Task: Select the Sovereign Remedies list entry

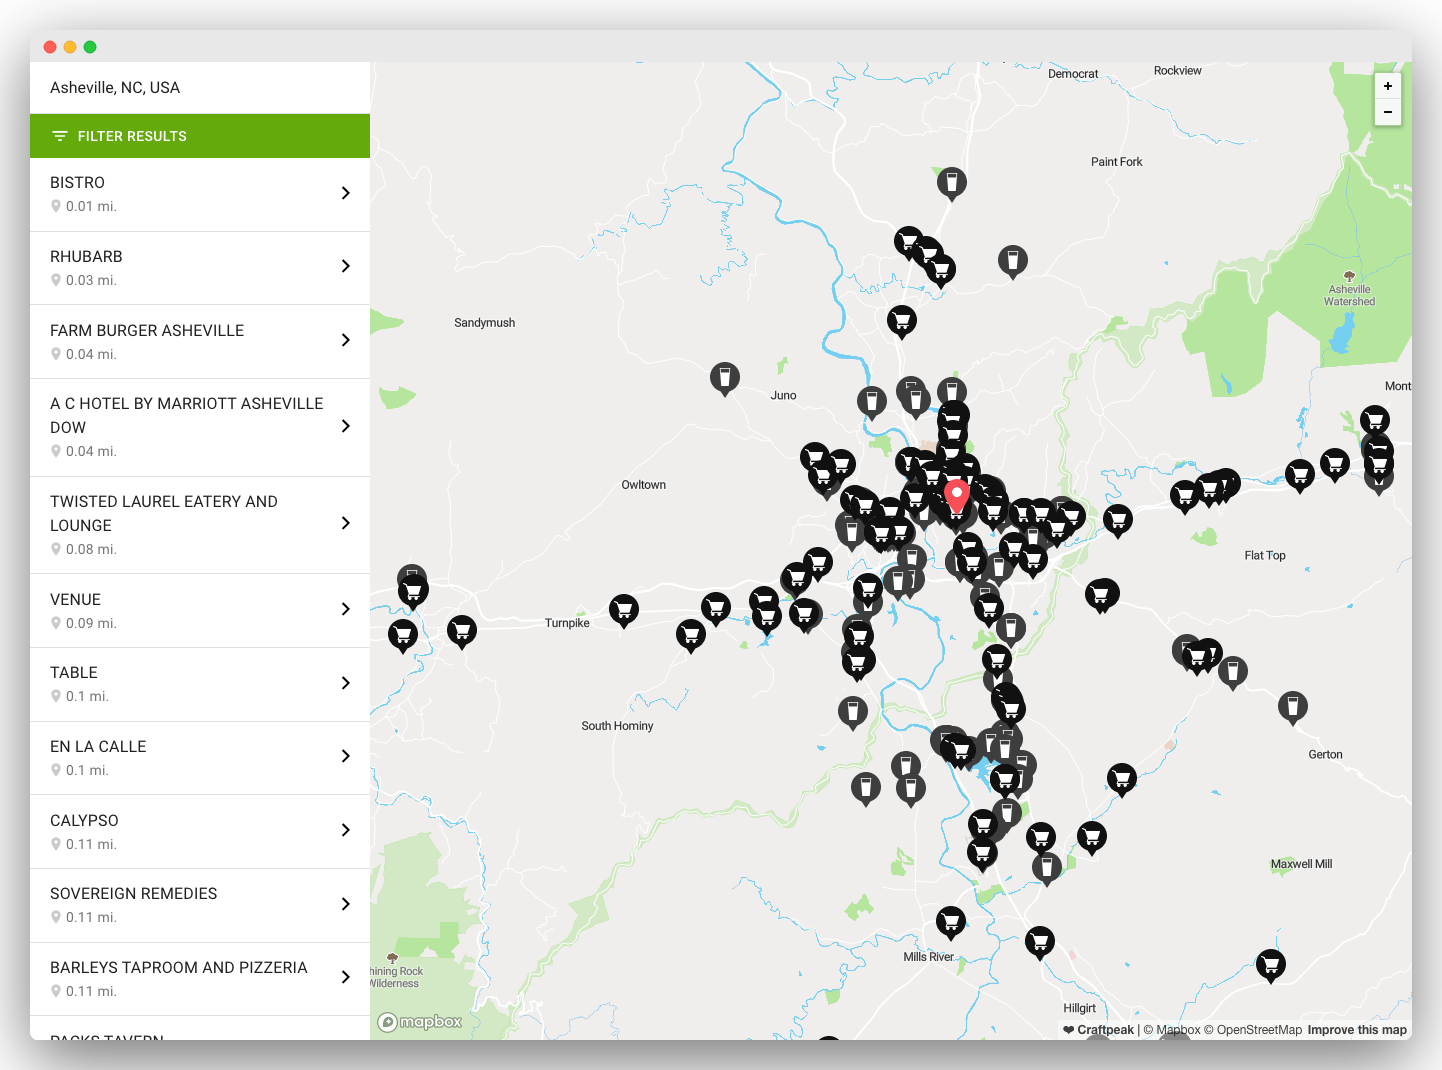Action: tap(200, 904)
